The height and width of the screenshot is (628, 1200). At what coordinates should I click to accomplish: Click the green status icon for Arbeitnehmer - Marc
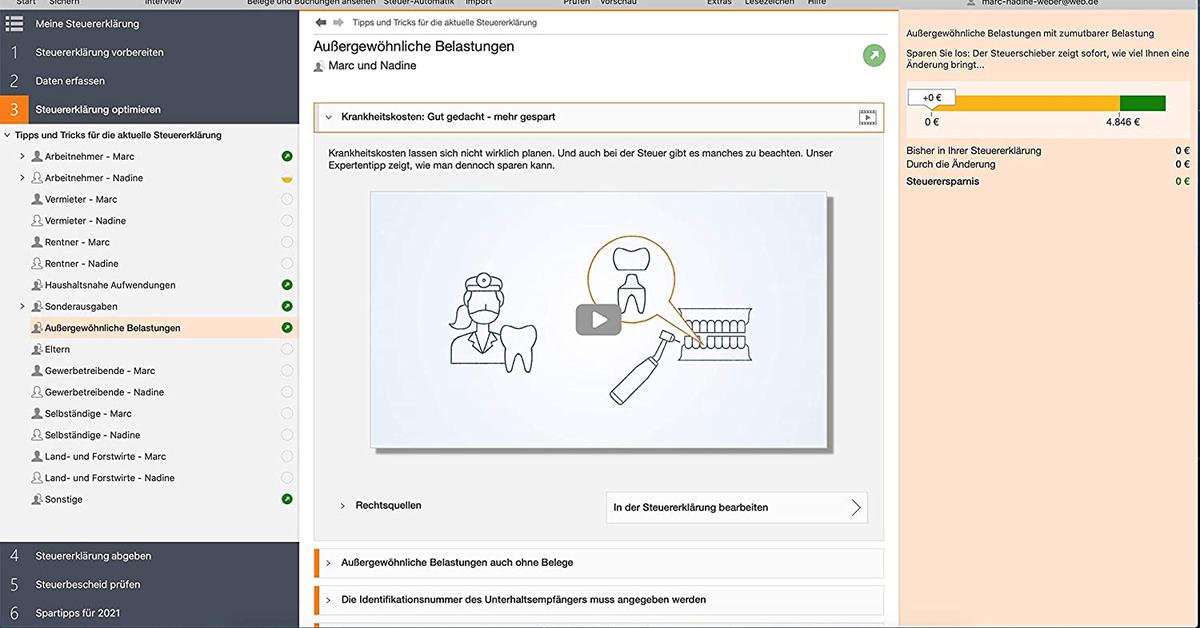[287, 157]
